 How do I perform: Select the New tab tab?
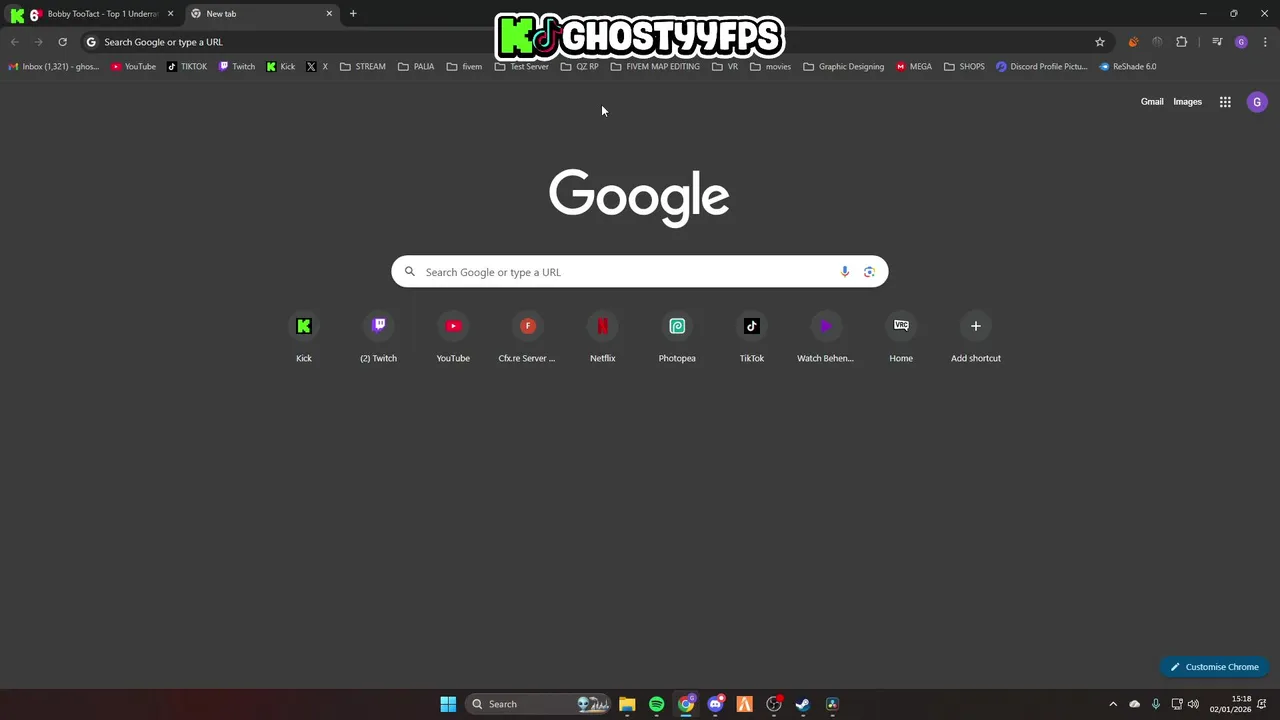(x=260, y=14)
